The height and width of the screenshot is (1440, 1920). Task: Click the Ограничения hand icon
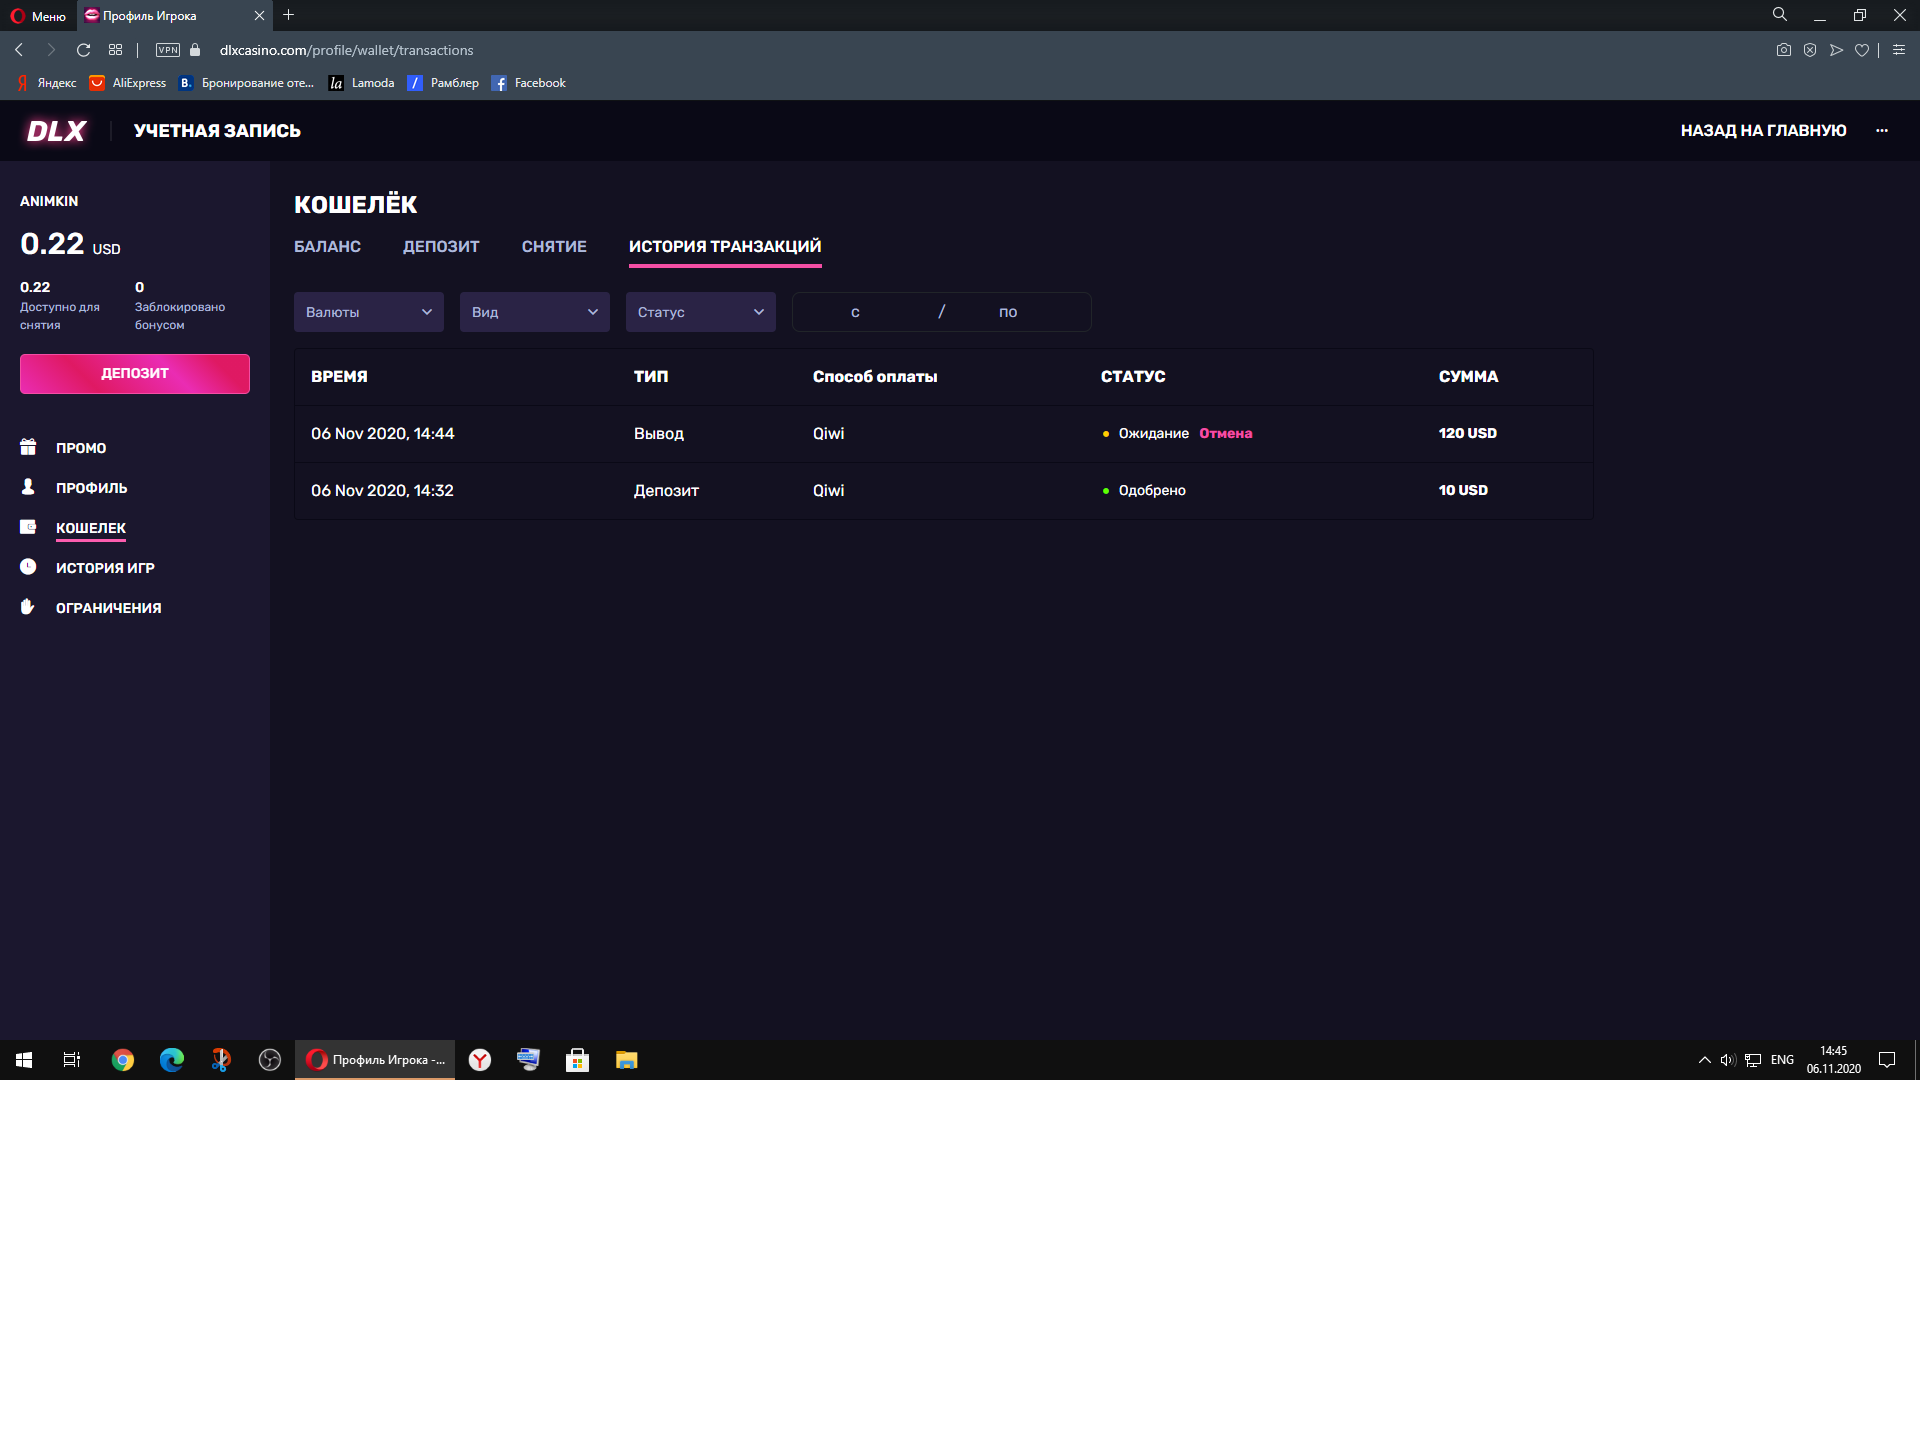(x=28, y=607)
